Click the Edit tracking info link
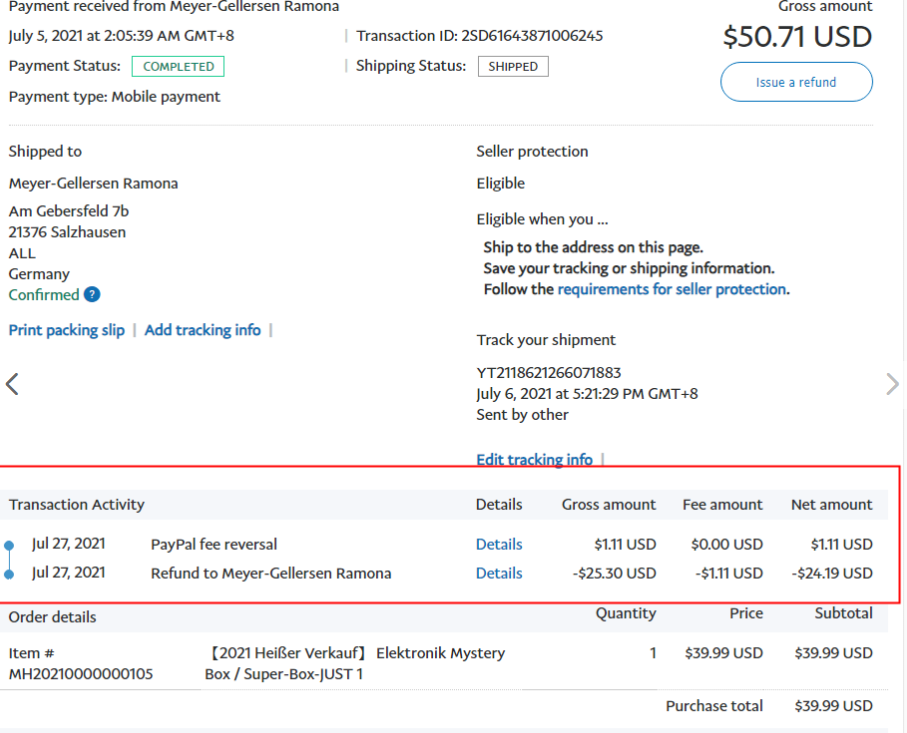This screenshot has width=907, height=733. (x=534, y=460)
